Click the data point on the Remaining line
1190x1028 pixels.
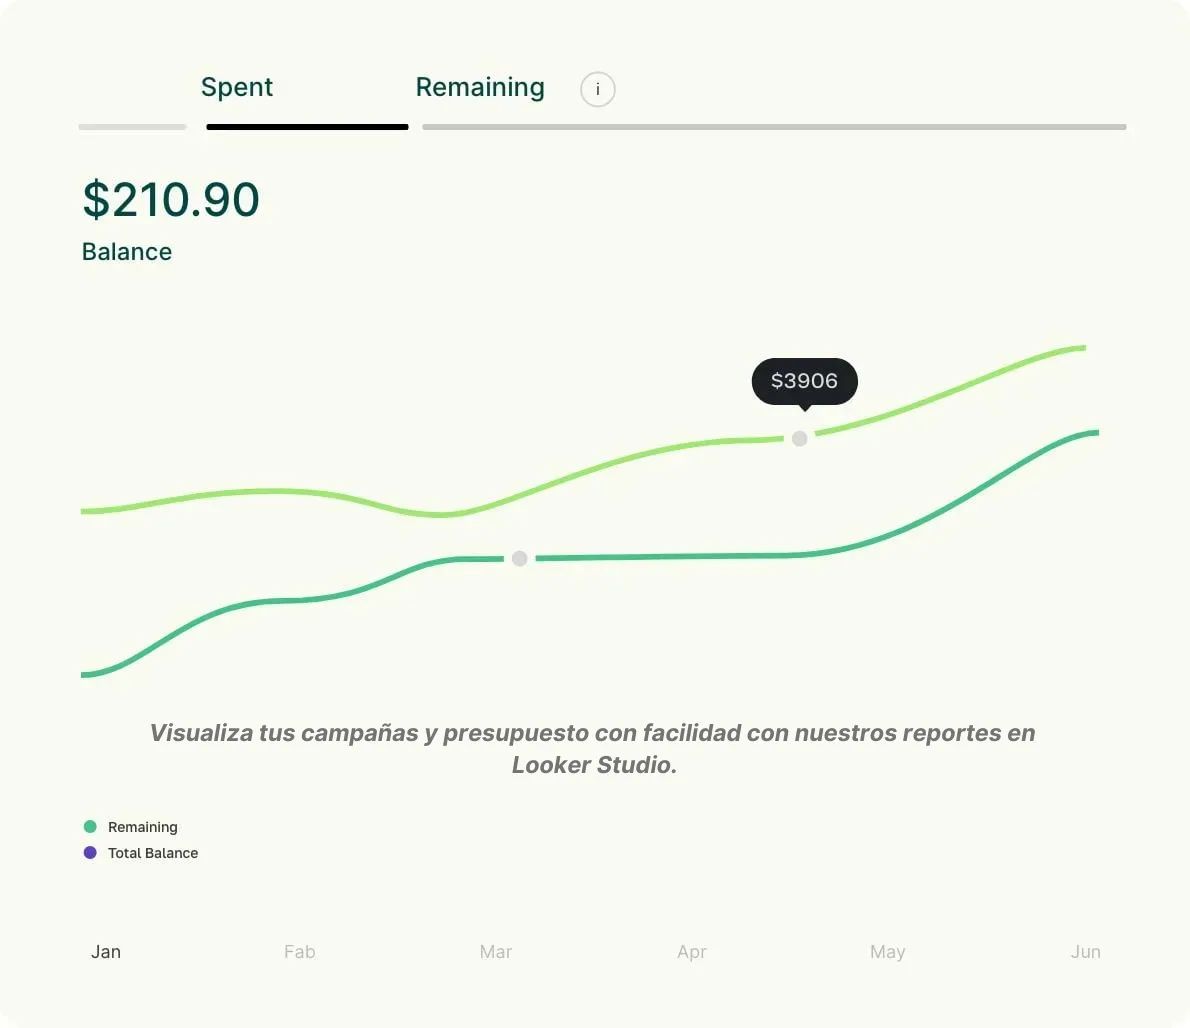519,558
